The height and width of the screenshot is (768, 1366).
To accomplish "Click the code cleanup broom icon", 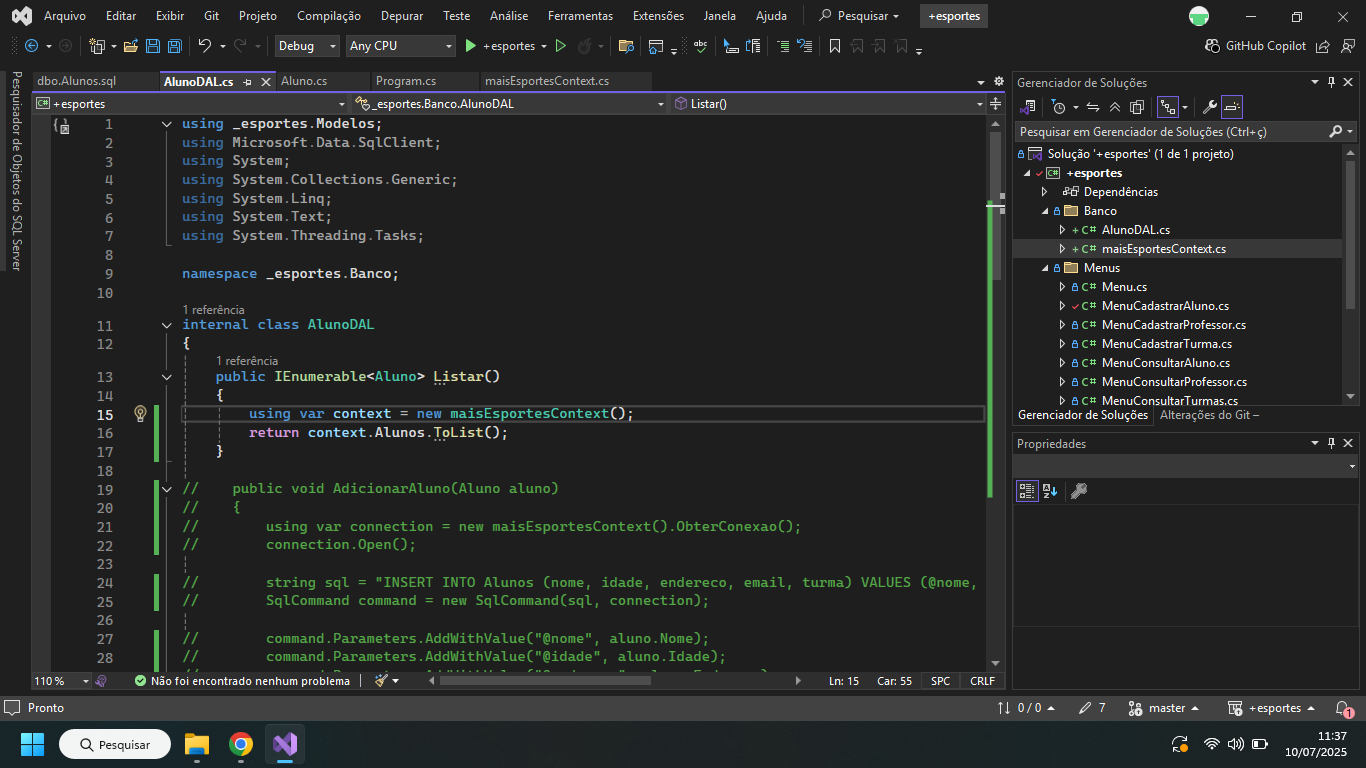I will tap(381, 681).
